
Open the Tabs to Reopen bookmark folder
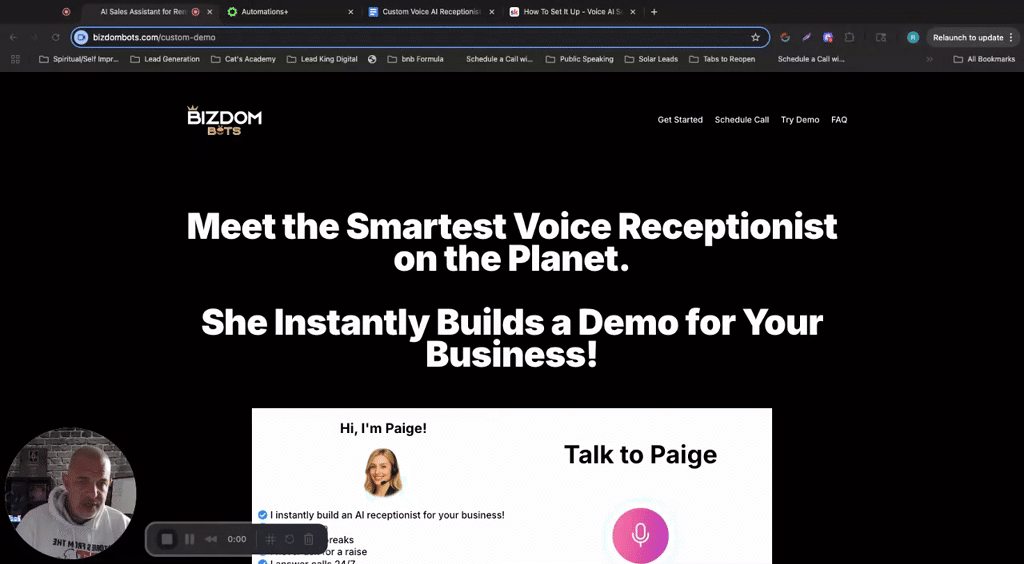coord(722,59)
